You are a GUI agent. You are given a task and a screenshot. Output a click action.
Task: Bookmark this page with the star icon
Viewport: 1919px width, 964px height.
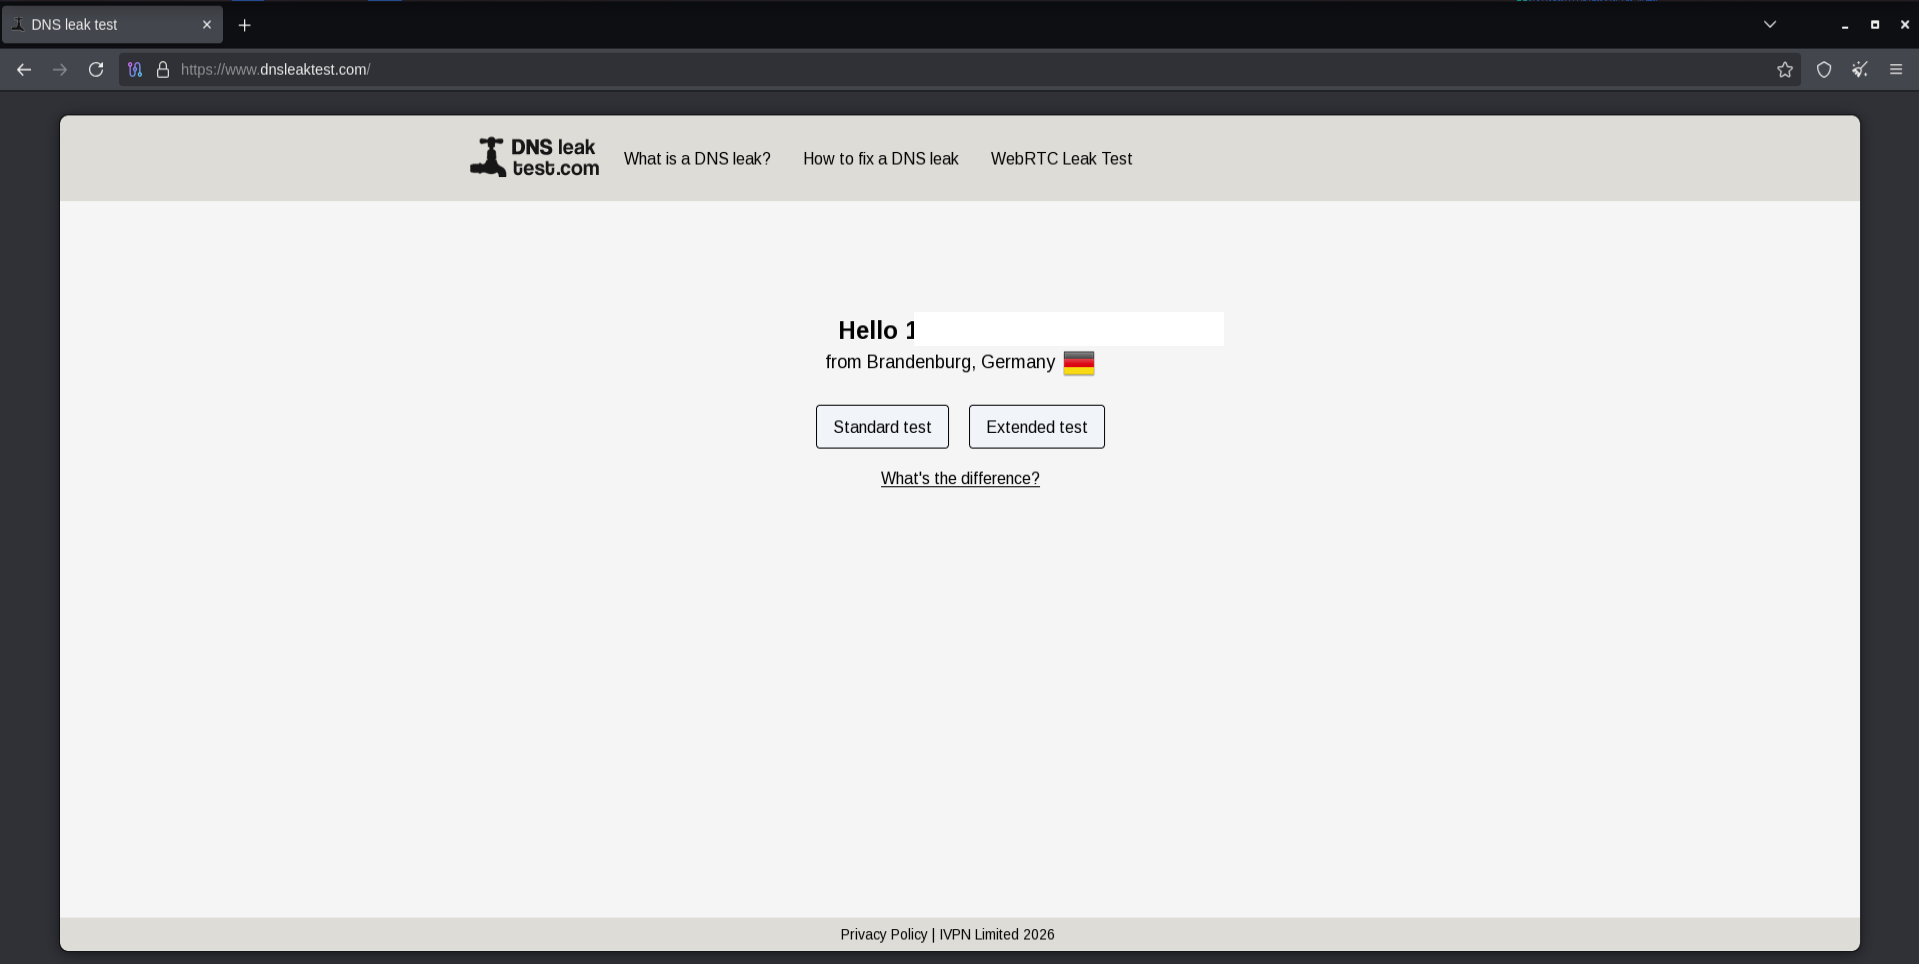point(1785,69)
